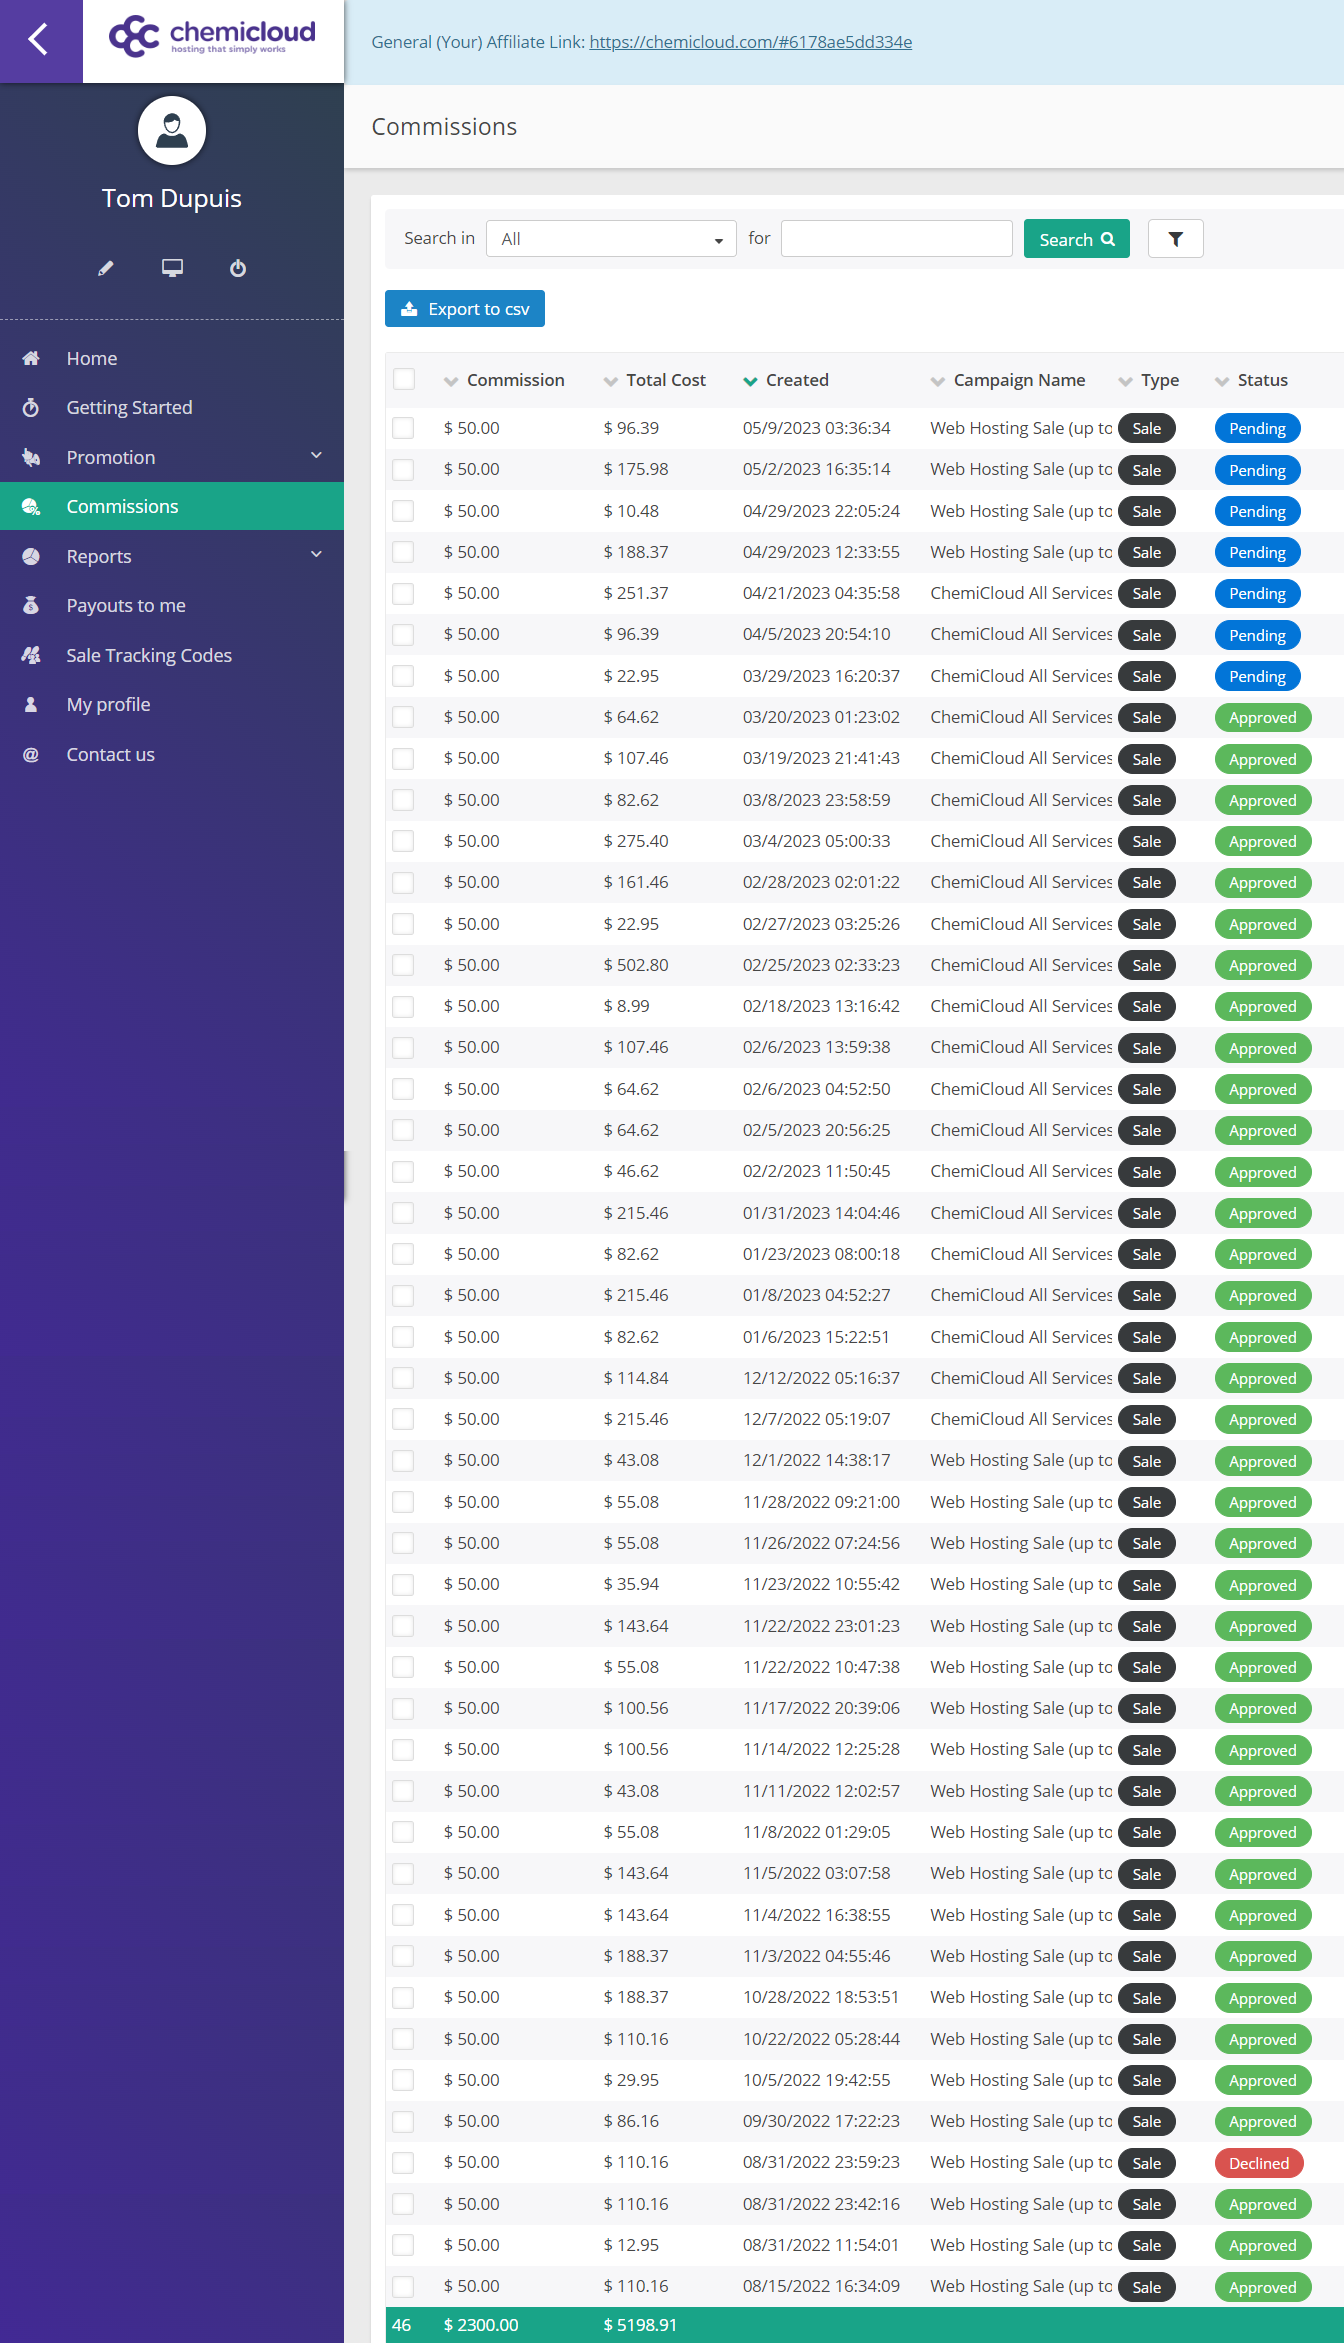Expand the Promotion submenu chevron
The image size is (1344, 2343).
point(316,456)
